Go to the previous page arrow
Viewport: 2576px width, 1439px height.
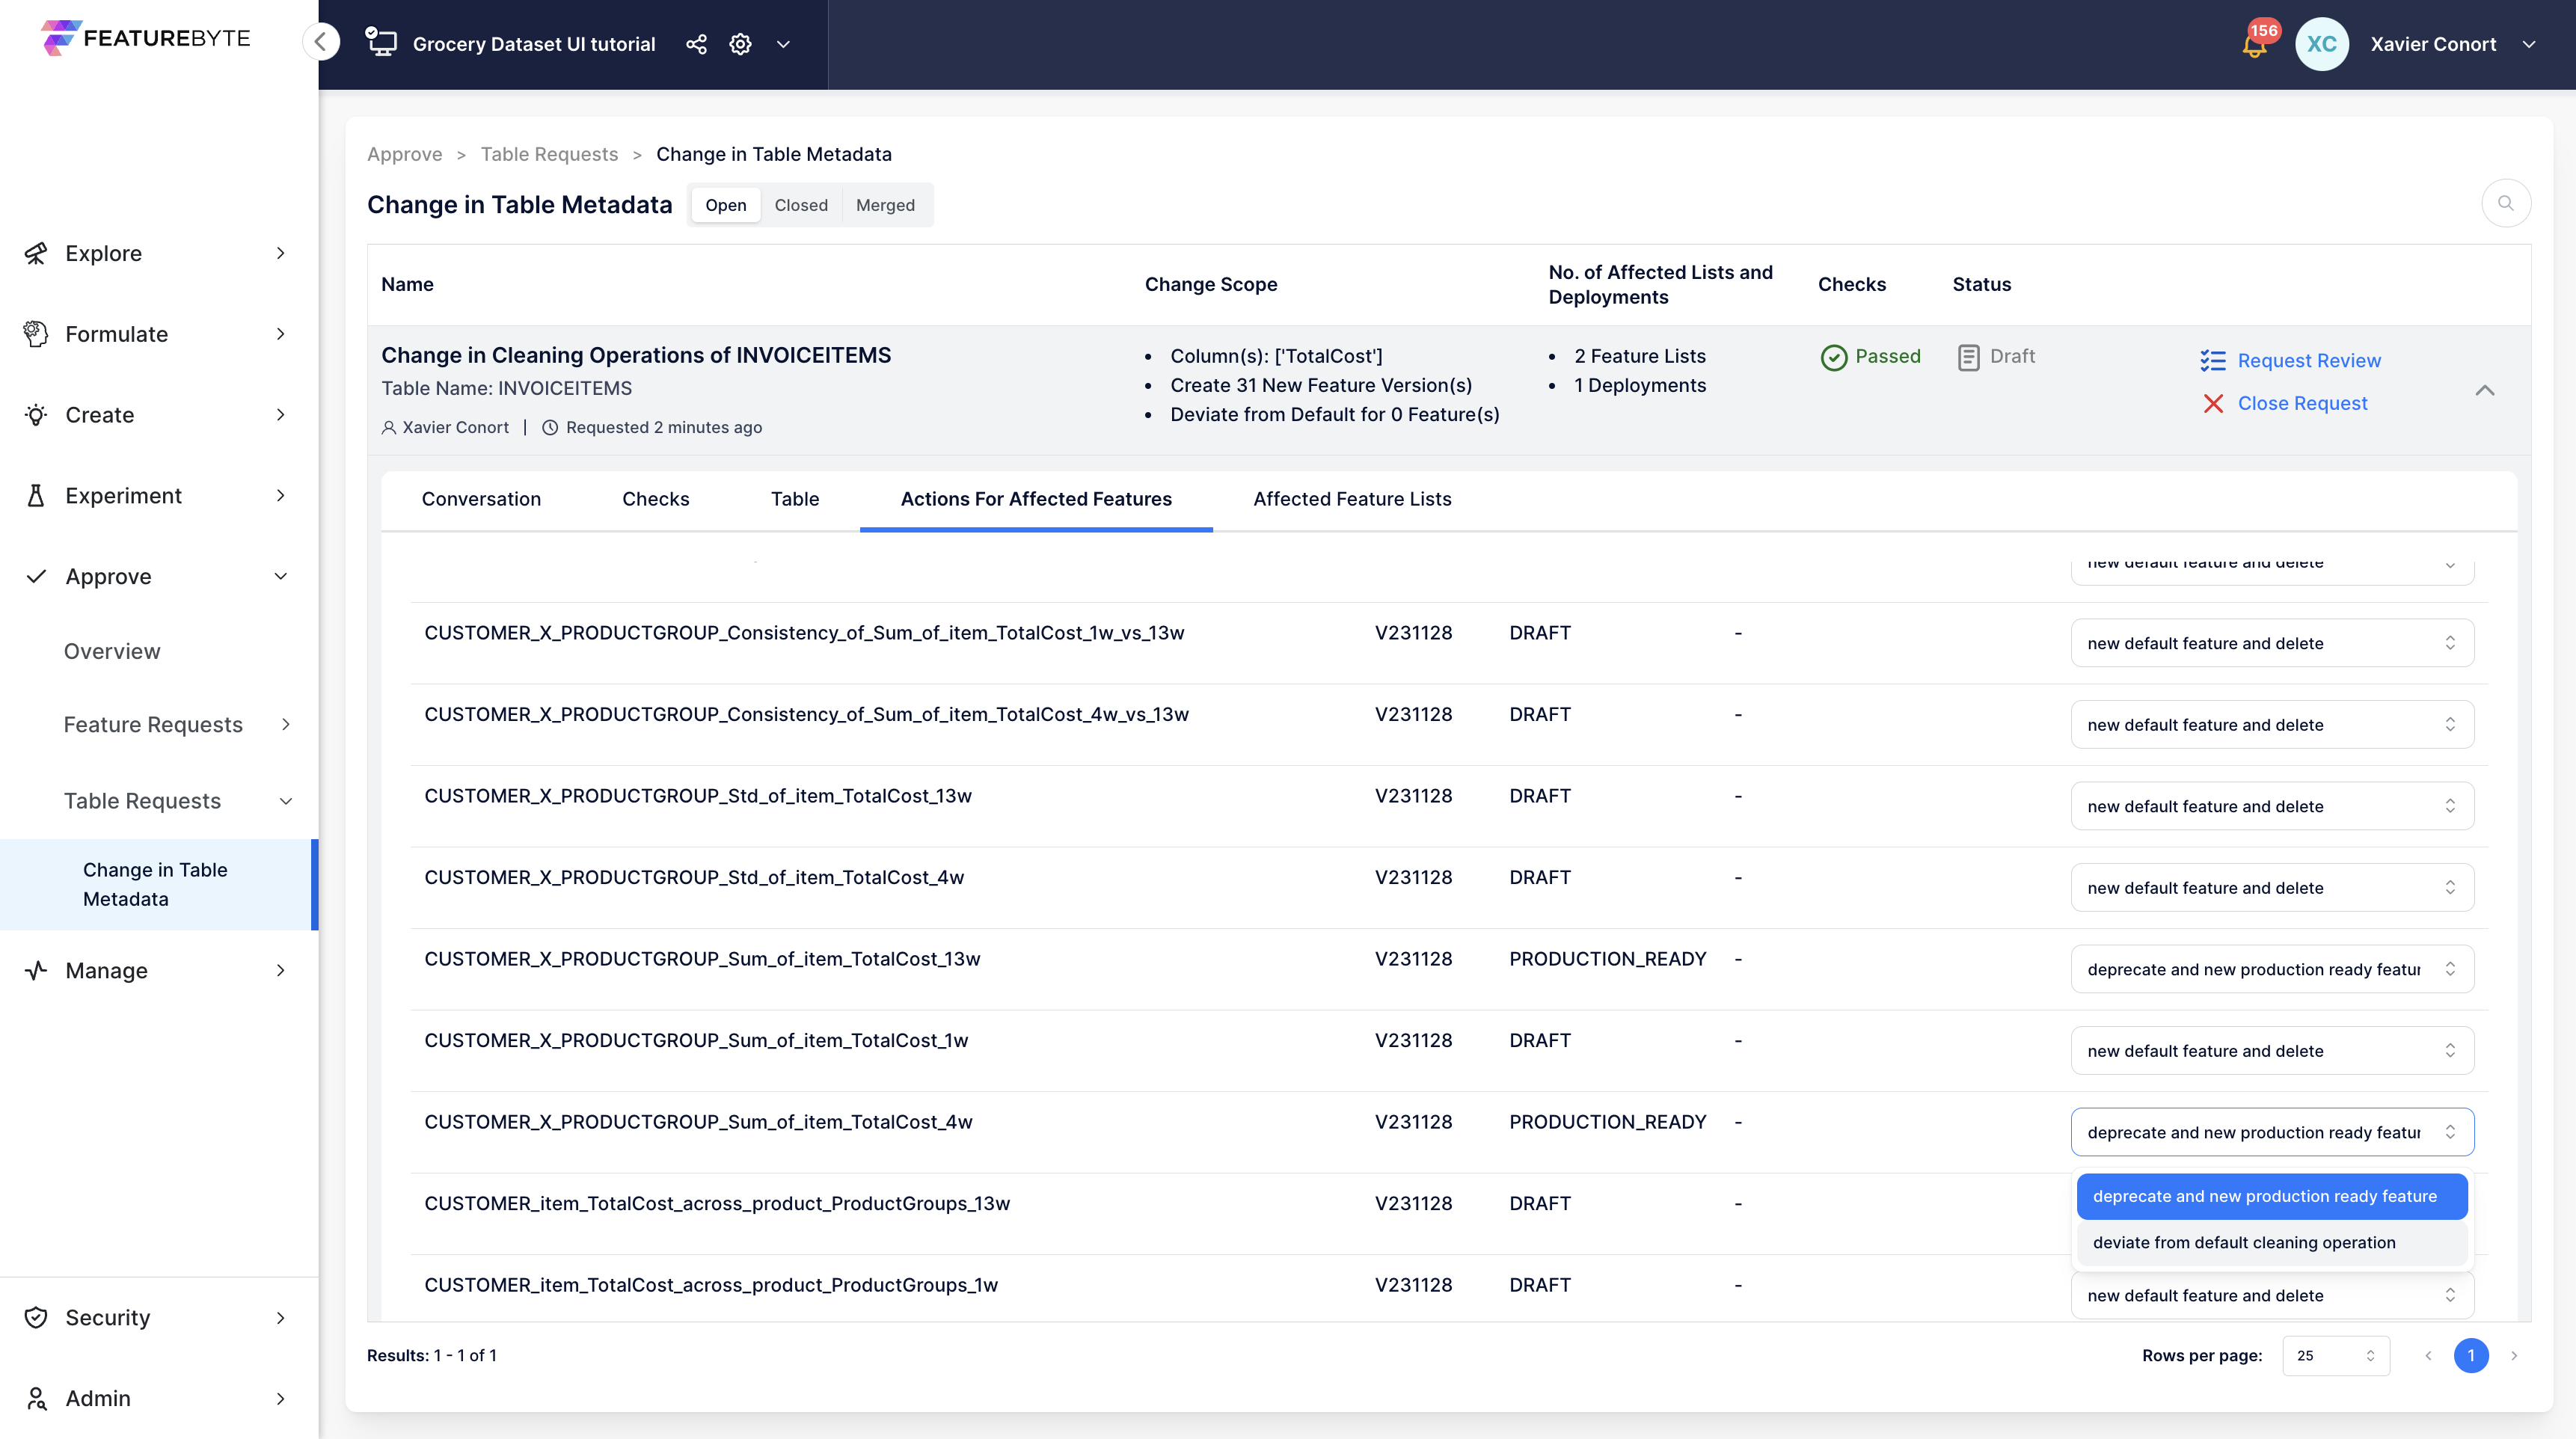tap(2428, 1355)
